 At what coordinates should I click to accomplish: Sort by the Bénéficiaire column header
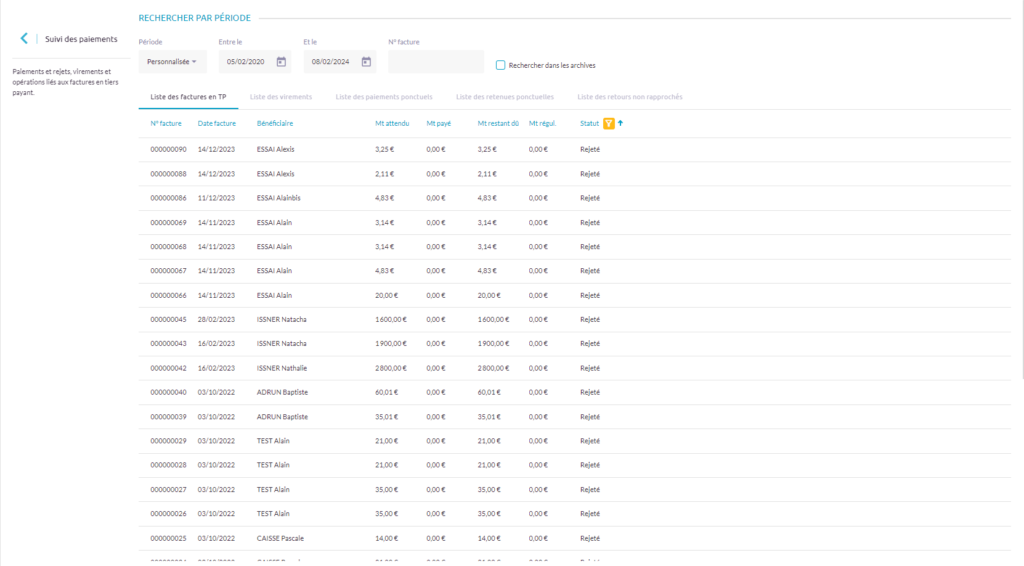tap(275, 123)
